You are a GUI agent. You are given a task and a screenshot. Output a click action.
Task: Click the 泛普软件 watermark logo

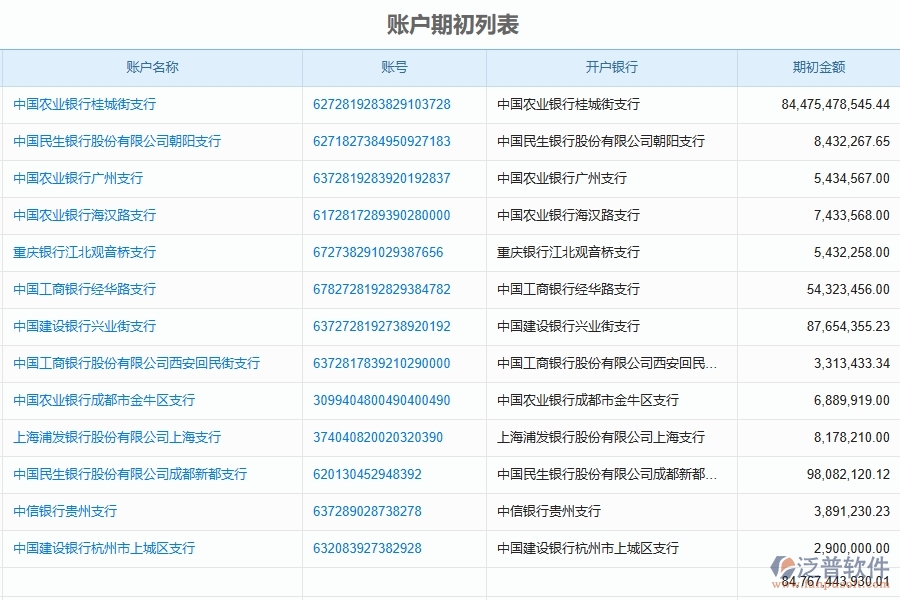(x=828, y=565)
